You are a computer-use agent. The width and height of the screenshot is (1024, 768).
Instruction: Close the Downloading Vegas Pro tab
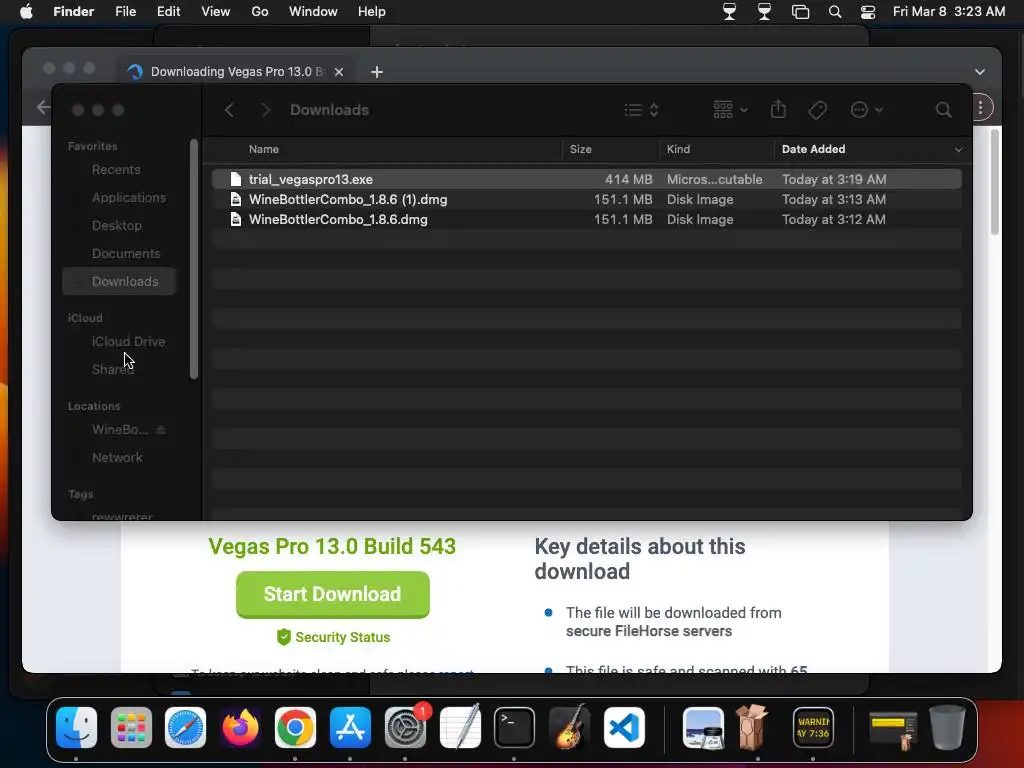tap(339, 72)
